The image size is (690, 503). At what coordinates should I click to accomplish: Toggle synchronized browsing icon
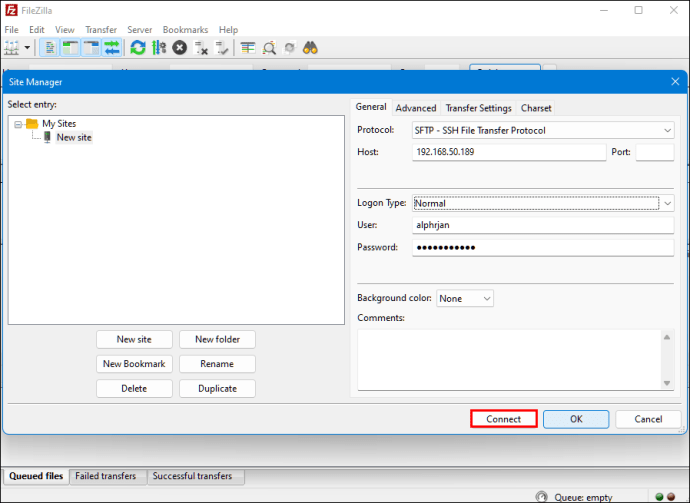[x=290, y=48]
